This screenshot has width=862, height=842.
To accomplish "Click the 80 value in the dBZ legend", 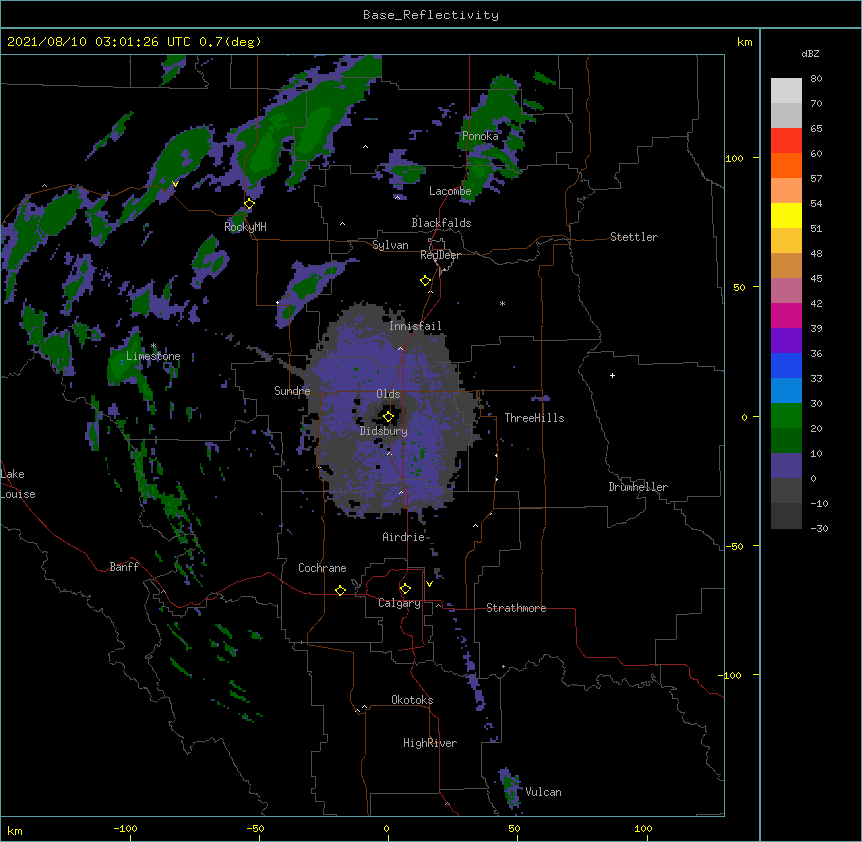I will coord(816,79).
